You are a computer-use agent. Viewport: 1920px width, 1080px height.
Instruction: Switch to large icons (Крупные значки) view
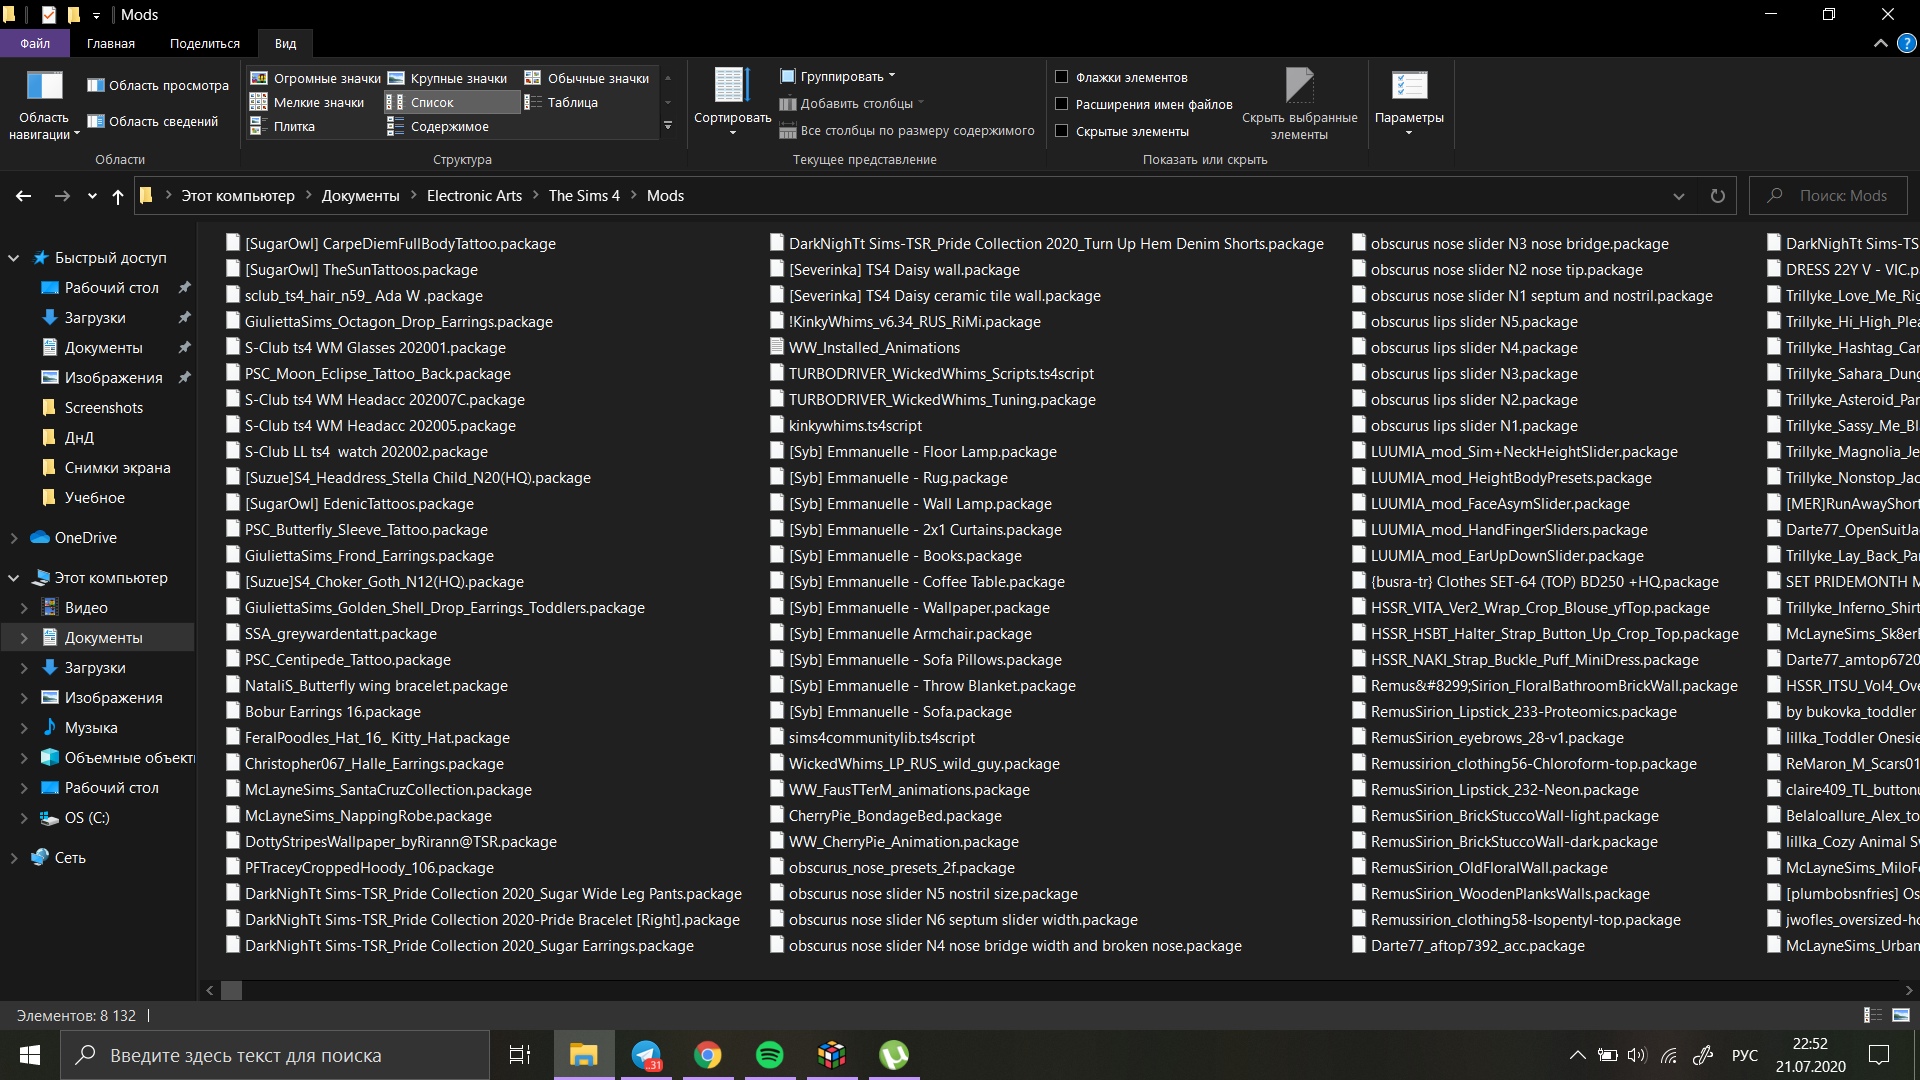point(448,78)
